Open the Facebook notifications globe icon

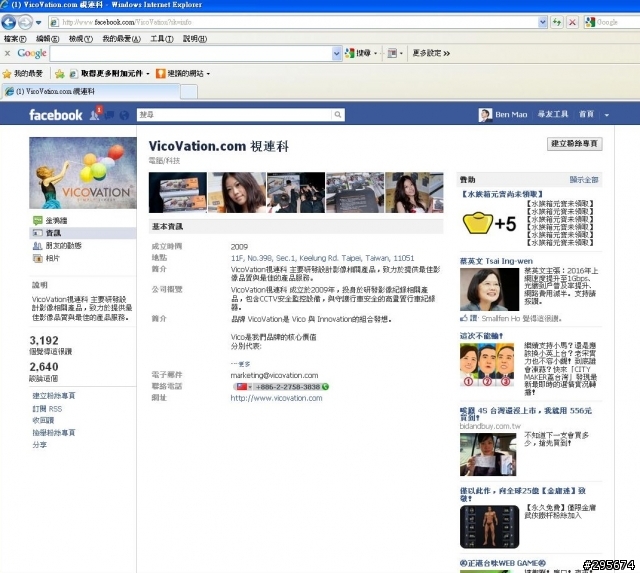124,115
